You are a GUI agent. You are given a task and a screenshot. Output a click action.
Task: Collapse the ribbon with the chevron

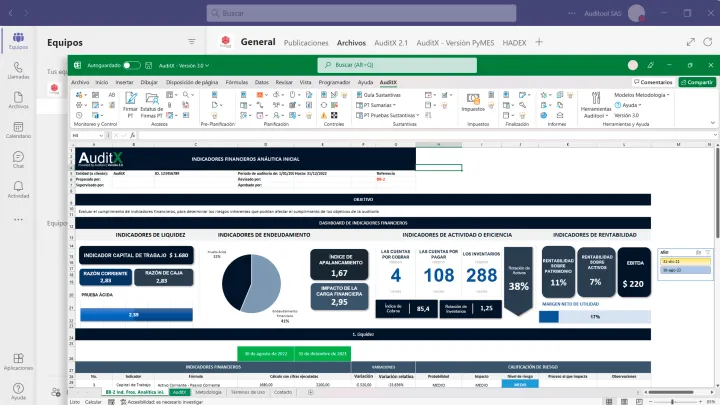click(713, 123)
